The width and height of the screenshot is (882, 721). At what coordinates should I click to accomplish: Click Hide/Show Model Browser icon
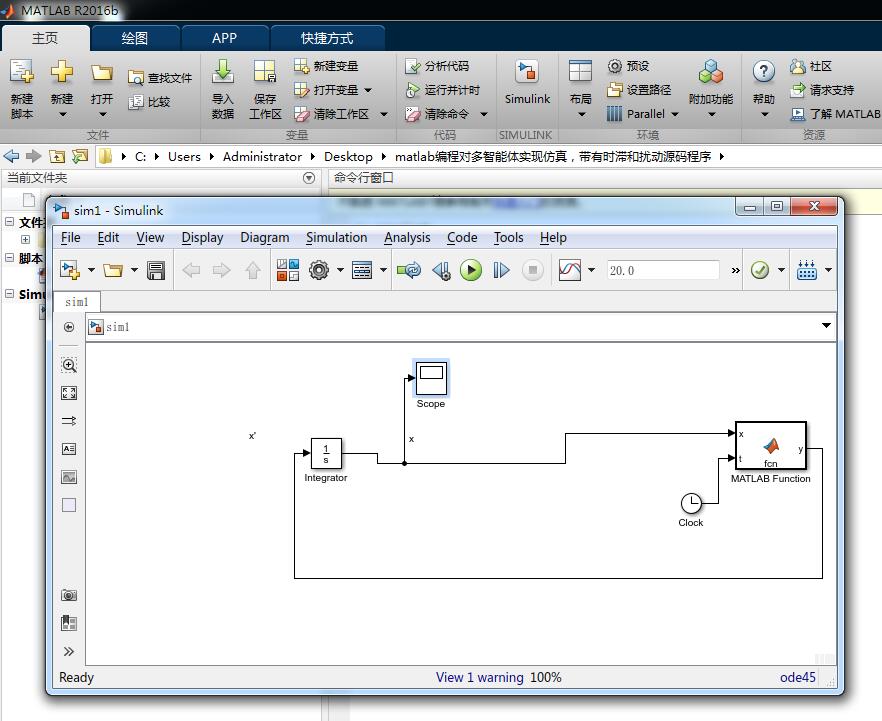[x=69, y=623]
